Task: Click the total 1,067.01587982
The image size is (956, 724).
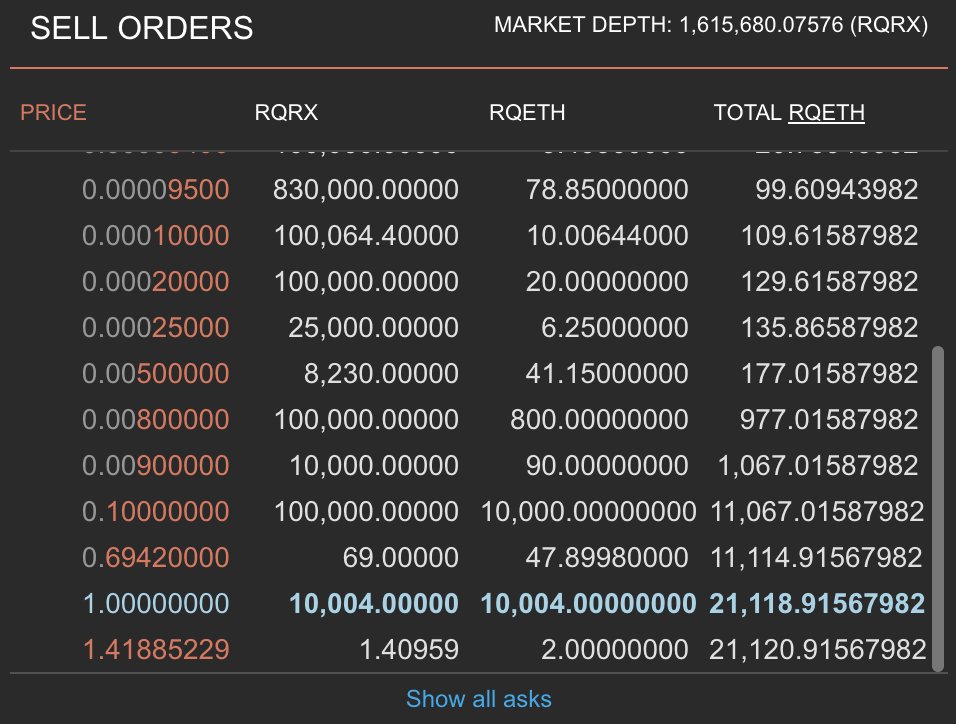Action: point(818,465)
